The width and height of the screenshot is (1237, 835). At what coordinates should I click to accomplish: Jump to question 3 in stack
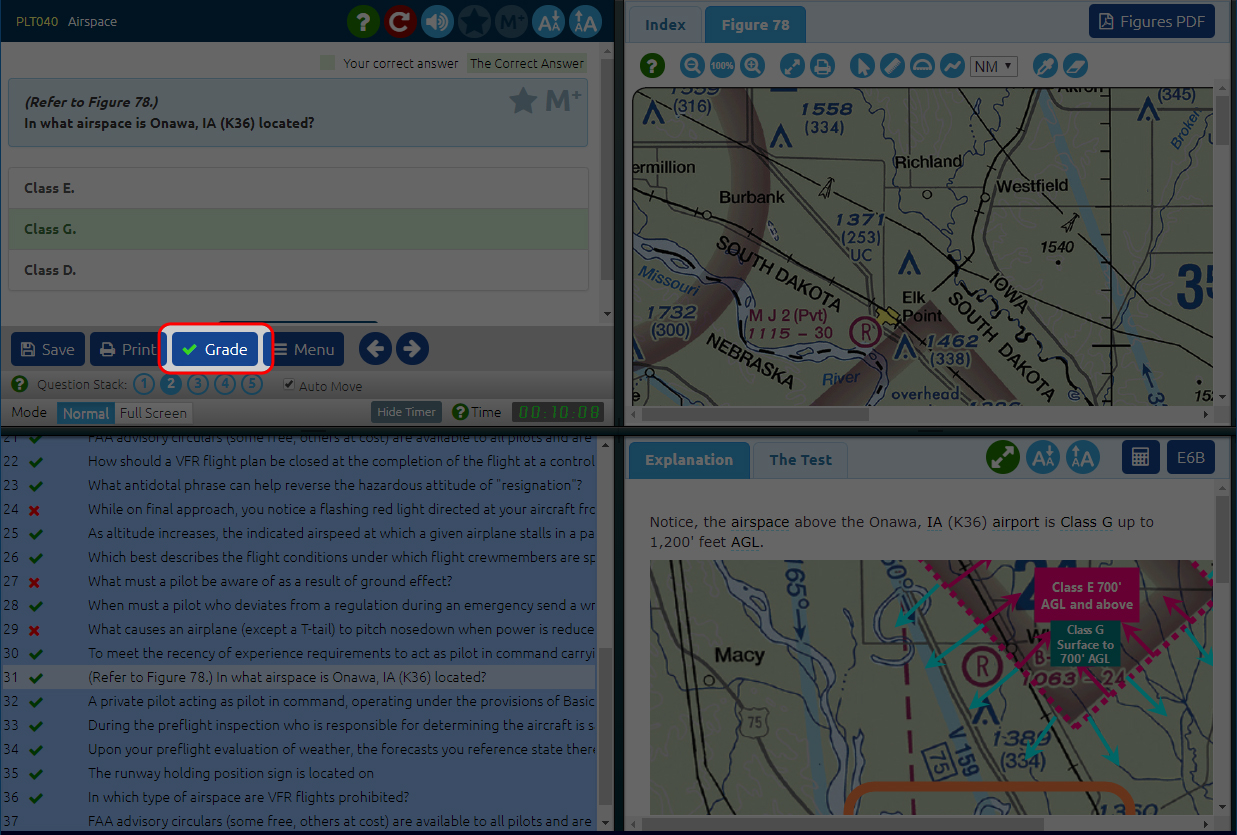(197, 384)
